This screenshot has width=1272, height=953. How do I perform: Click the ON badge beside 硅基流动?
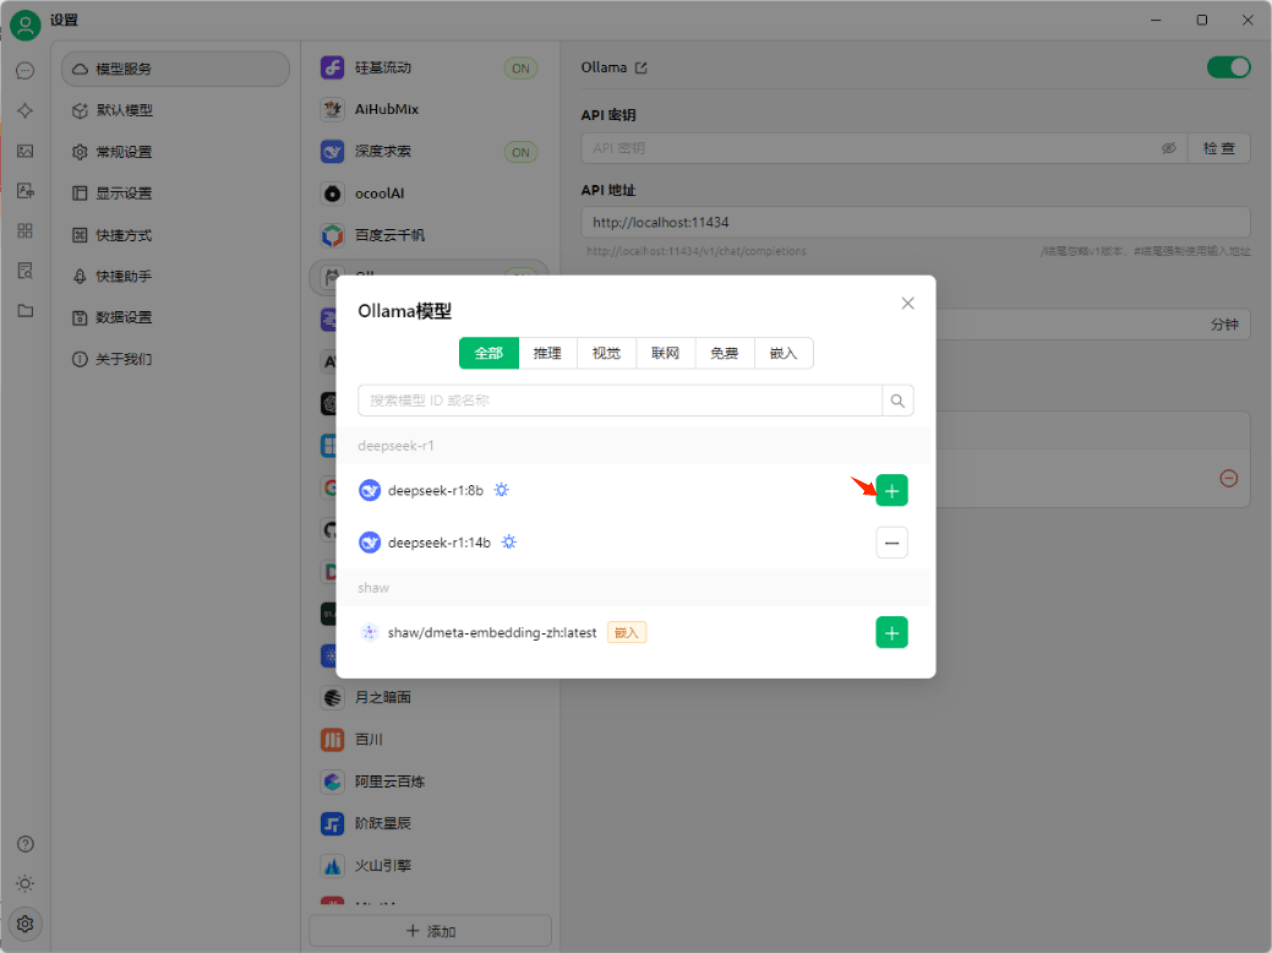(x=521, y=69)
